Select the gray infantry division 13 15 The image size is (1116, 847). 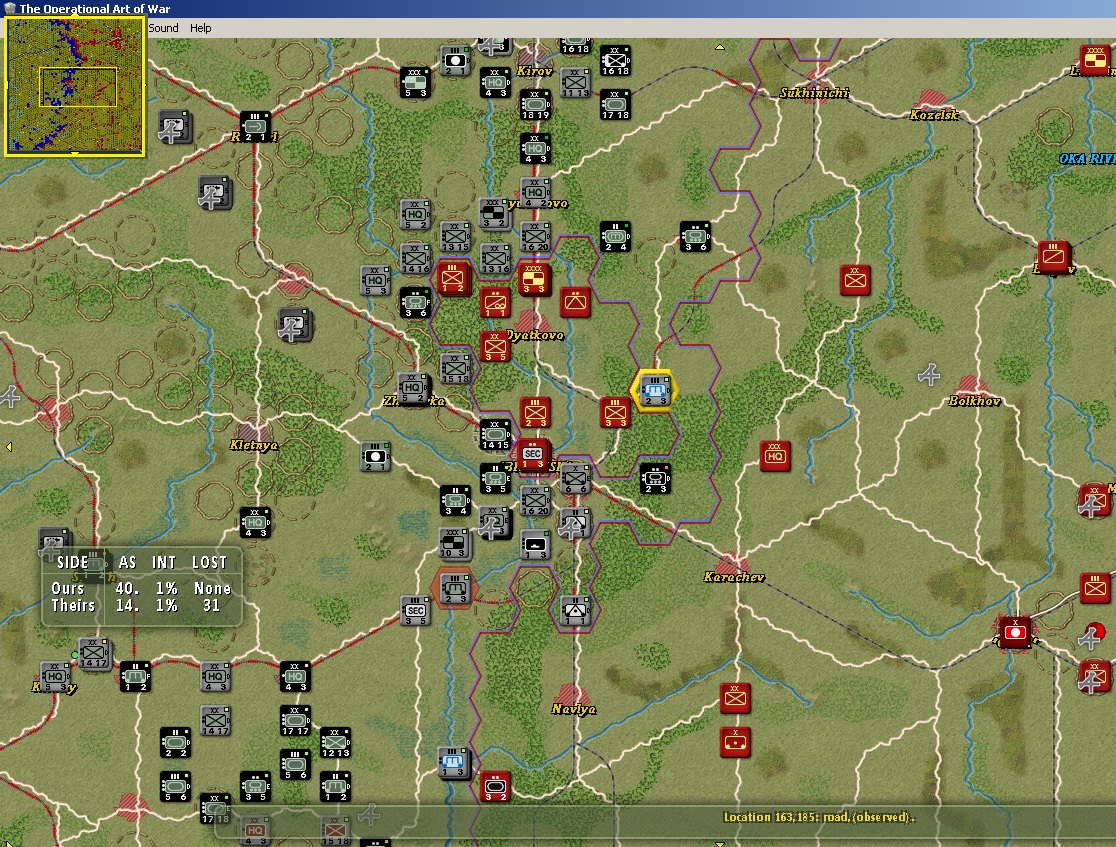[455, 237]
